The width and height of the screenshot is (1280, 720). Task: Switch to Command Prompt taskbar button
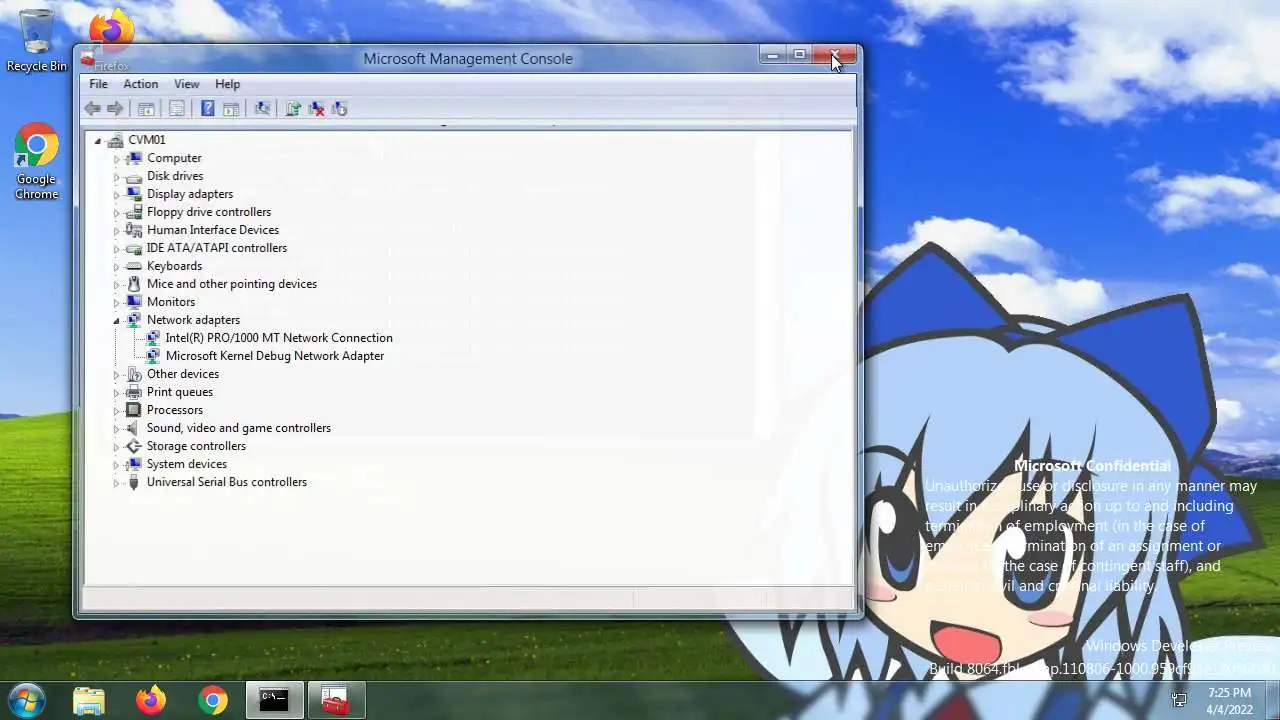click(274, 701)
